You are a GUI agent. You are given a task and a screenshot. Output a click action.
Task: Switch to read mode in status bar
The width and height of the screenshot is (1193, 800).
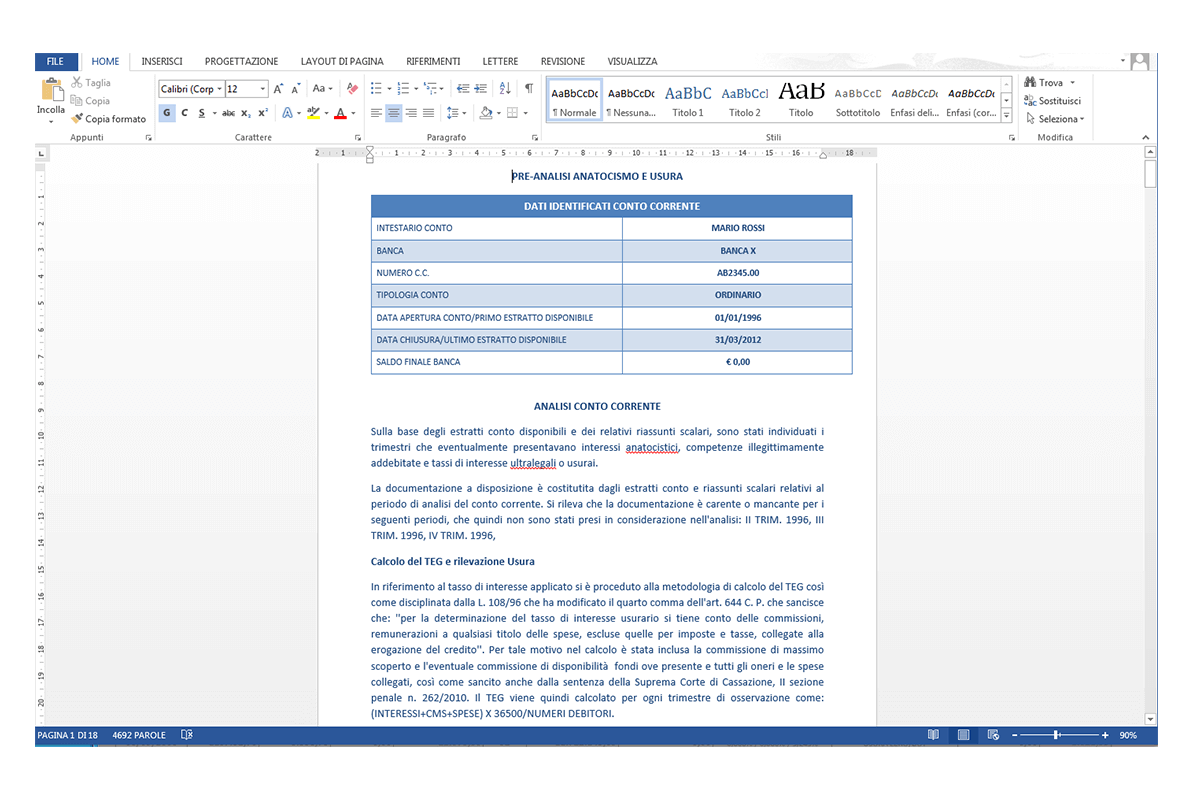pos(934,735)
